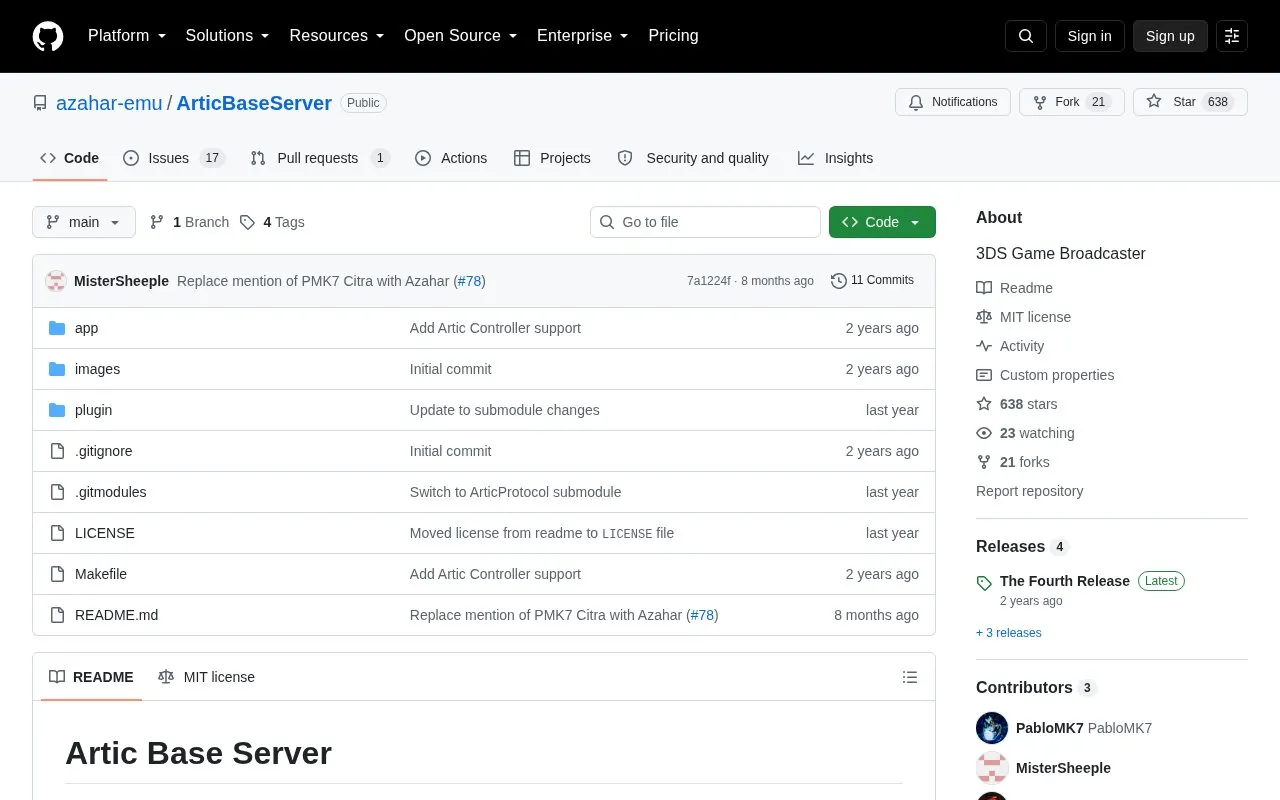
Task: View the 11 Commits history
Action: click(872, 281)
